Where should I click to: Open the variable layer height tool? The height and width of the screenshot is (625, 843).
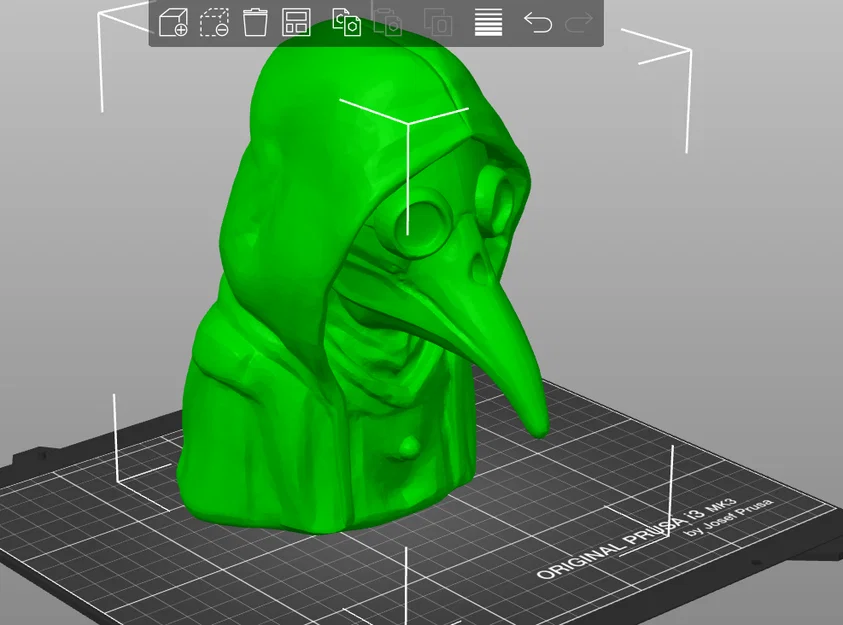click(x=488, y=23)
